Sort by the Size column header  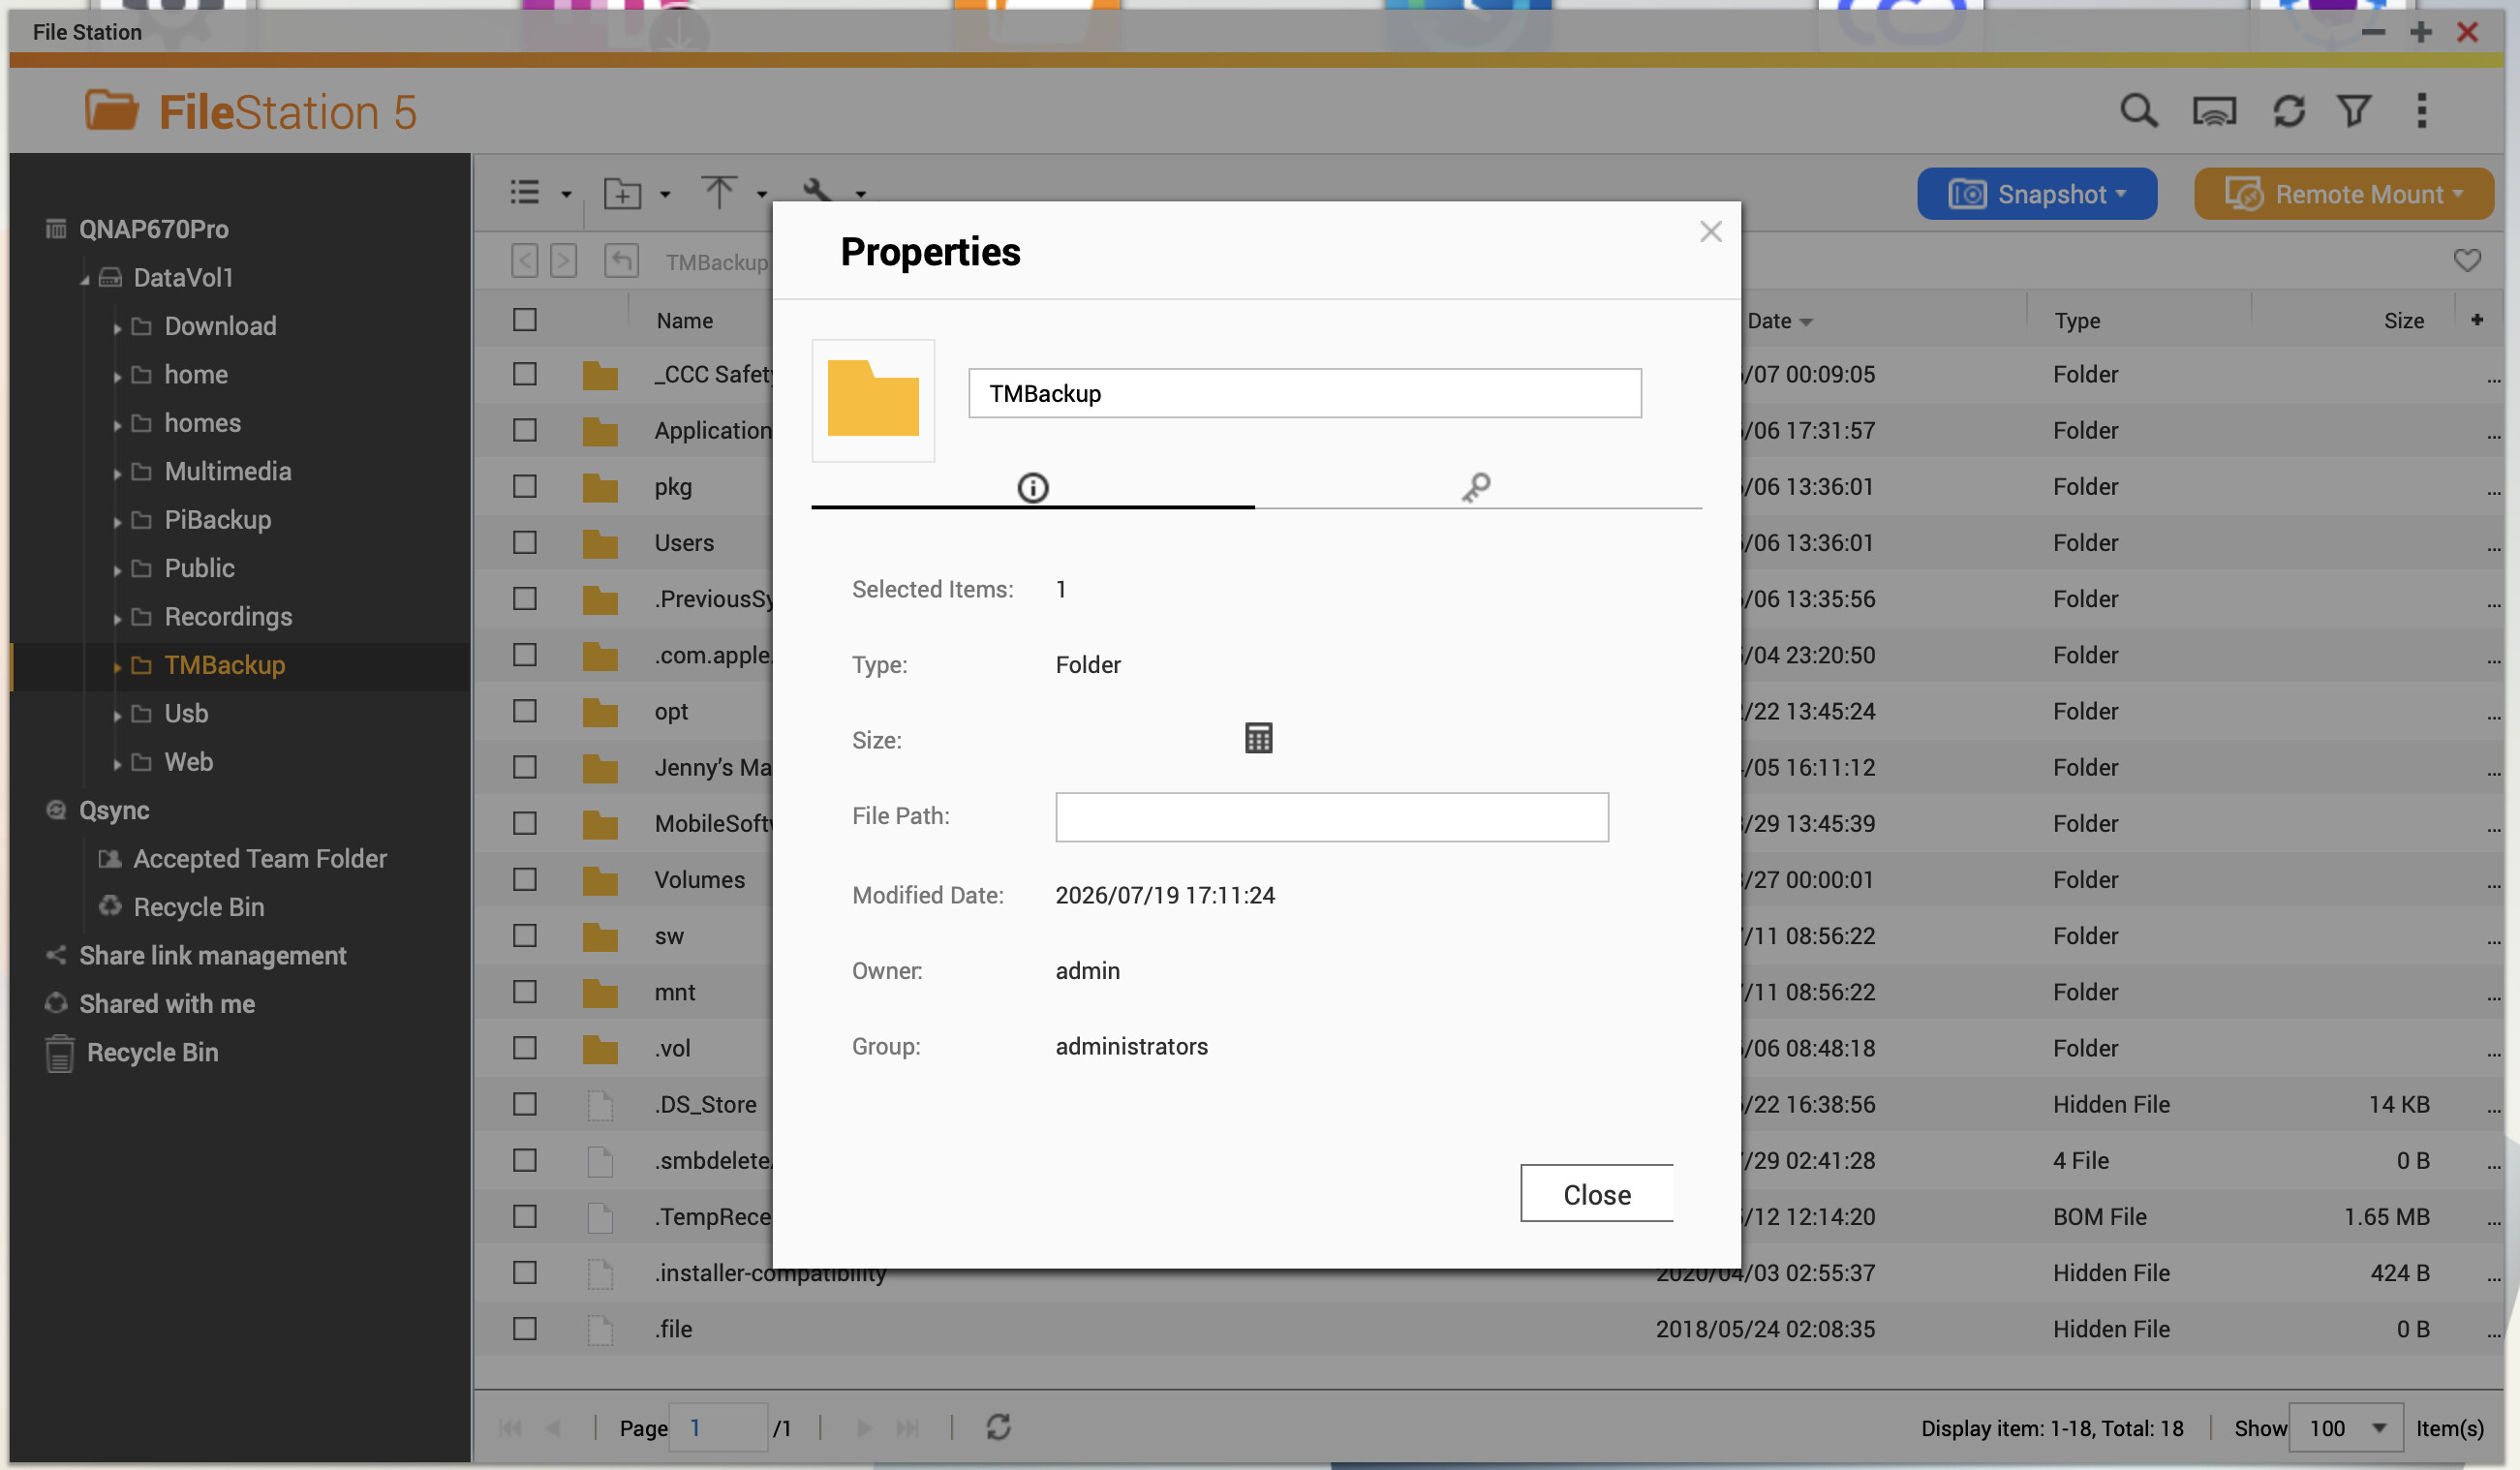tap(2403, 320)
